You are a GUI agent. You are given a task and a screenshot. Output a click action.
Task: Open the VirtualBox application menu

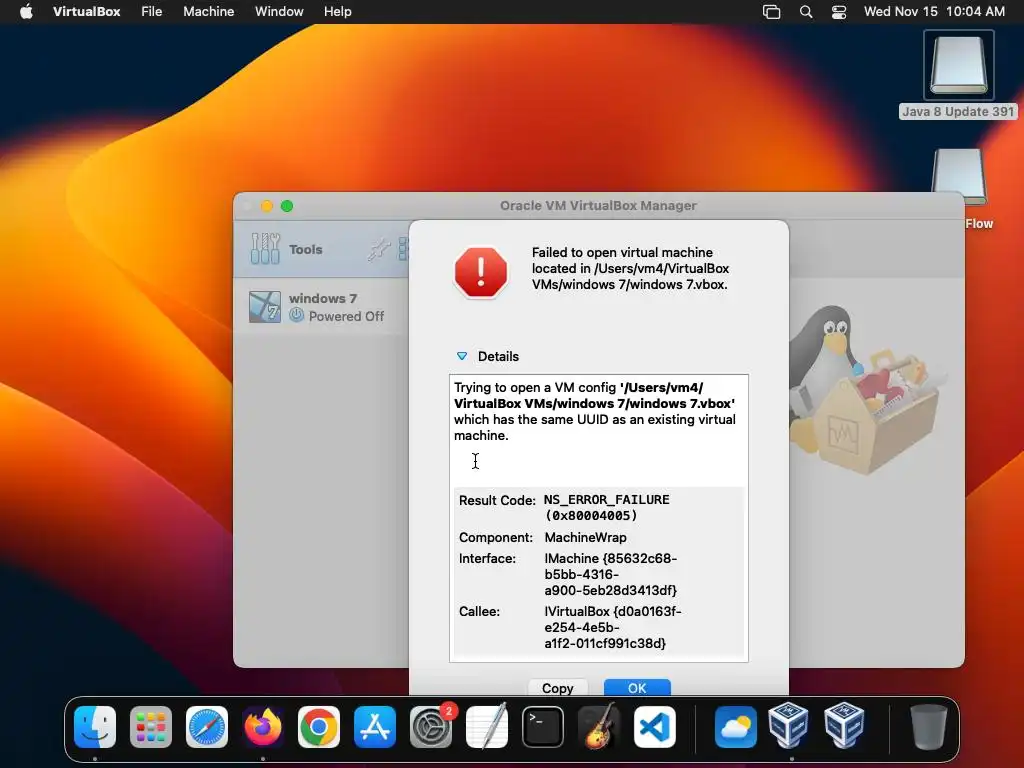86,12
